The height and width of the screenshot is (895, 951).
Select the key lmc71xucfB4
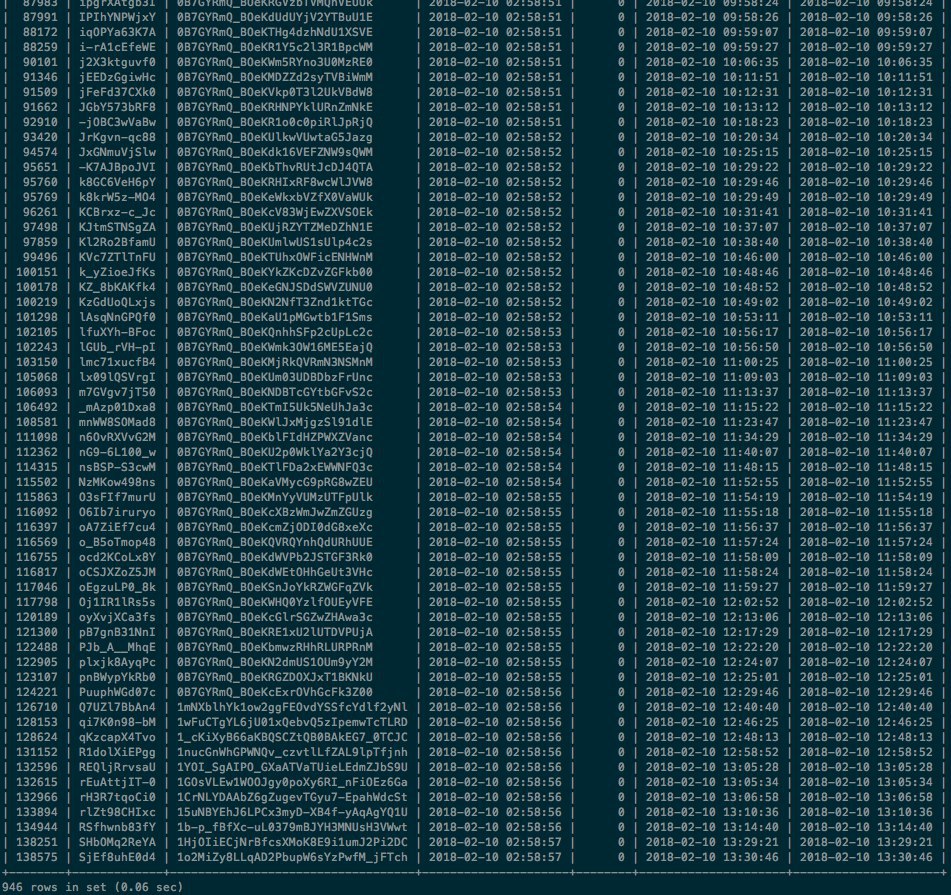[117, 363]
